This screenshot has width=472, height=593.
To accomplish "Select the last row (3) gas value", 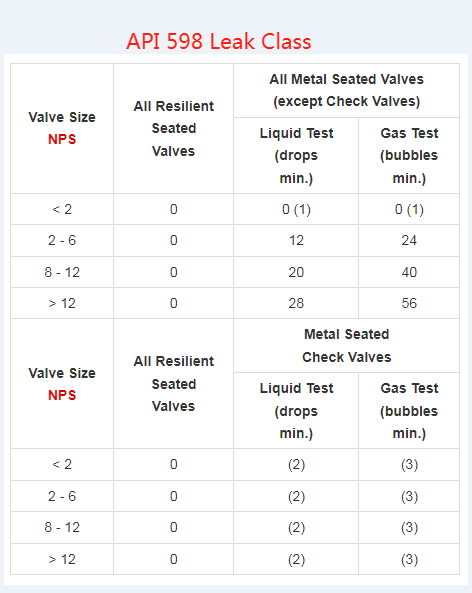I will coord(409,560).
